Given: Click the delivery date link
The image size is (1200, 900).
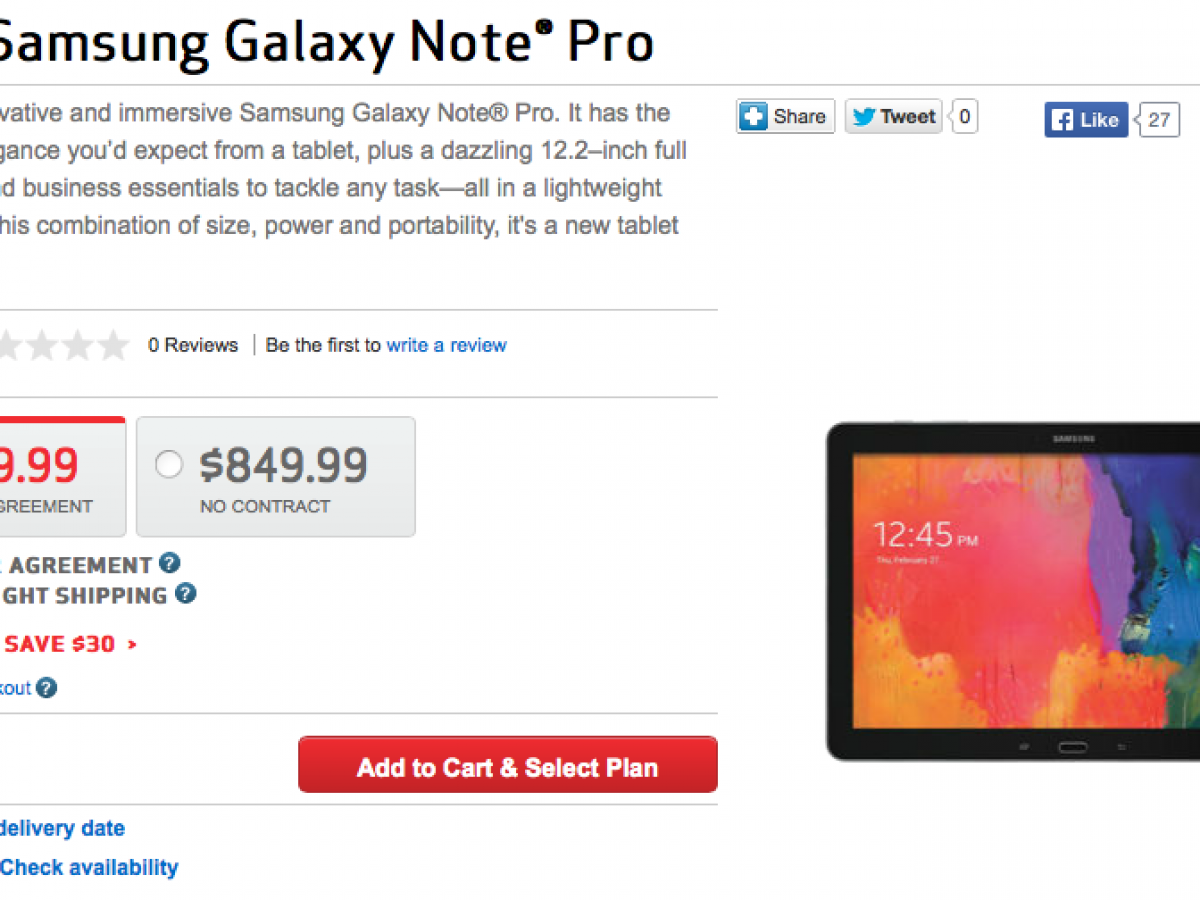Looking at the screenshot, I should pos(62,828).
